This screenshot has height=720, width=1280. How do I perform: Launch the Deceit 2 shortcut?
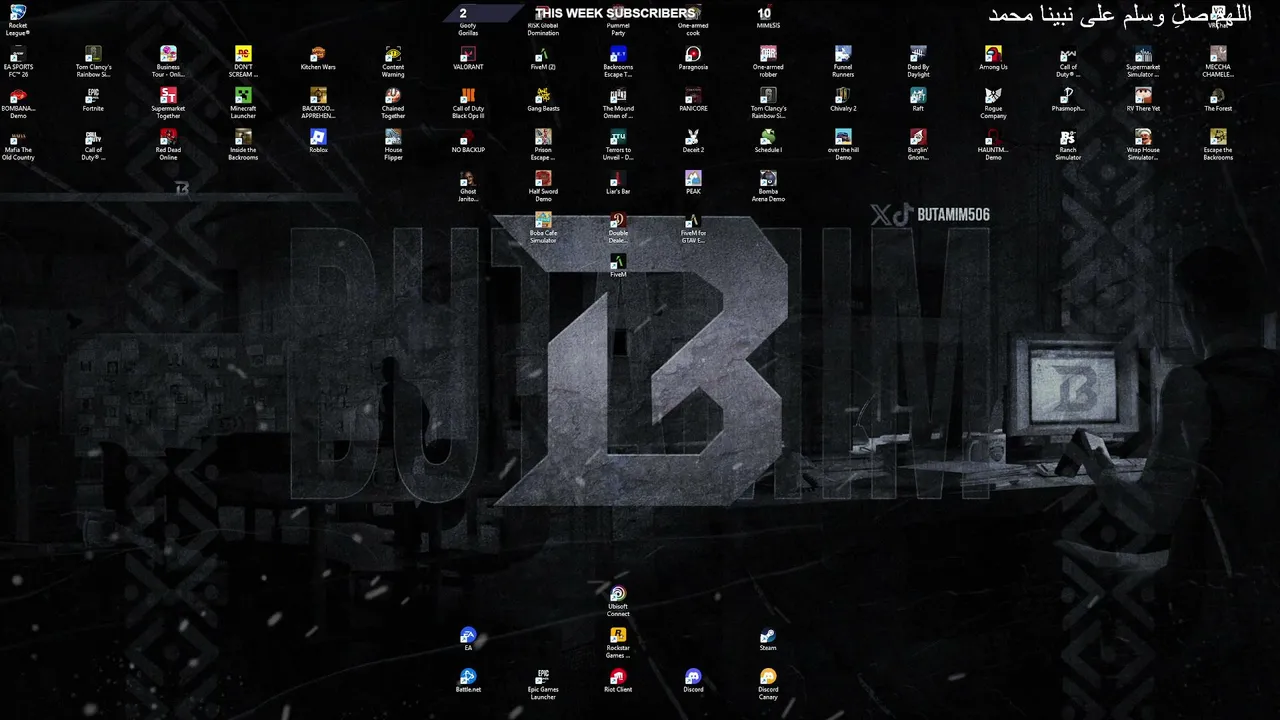tap(693, 141)
